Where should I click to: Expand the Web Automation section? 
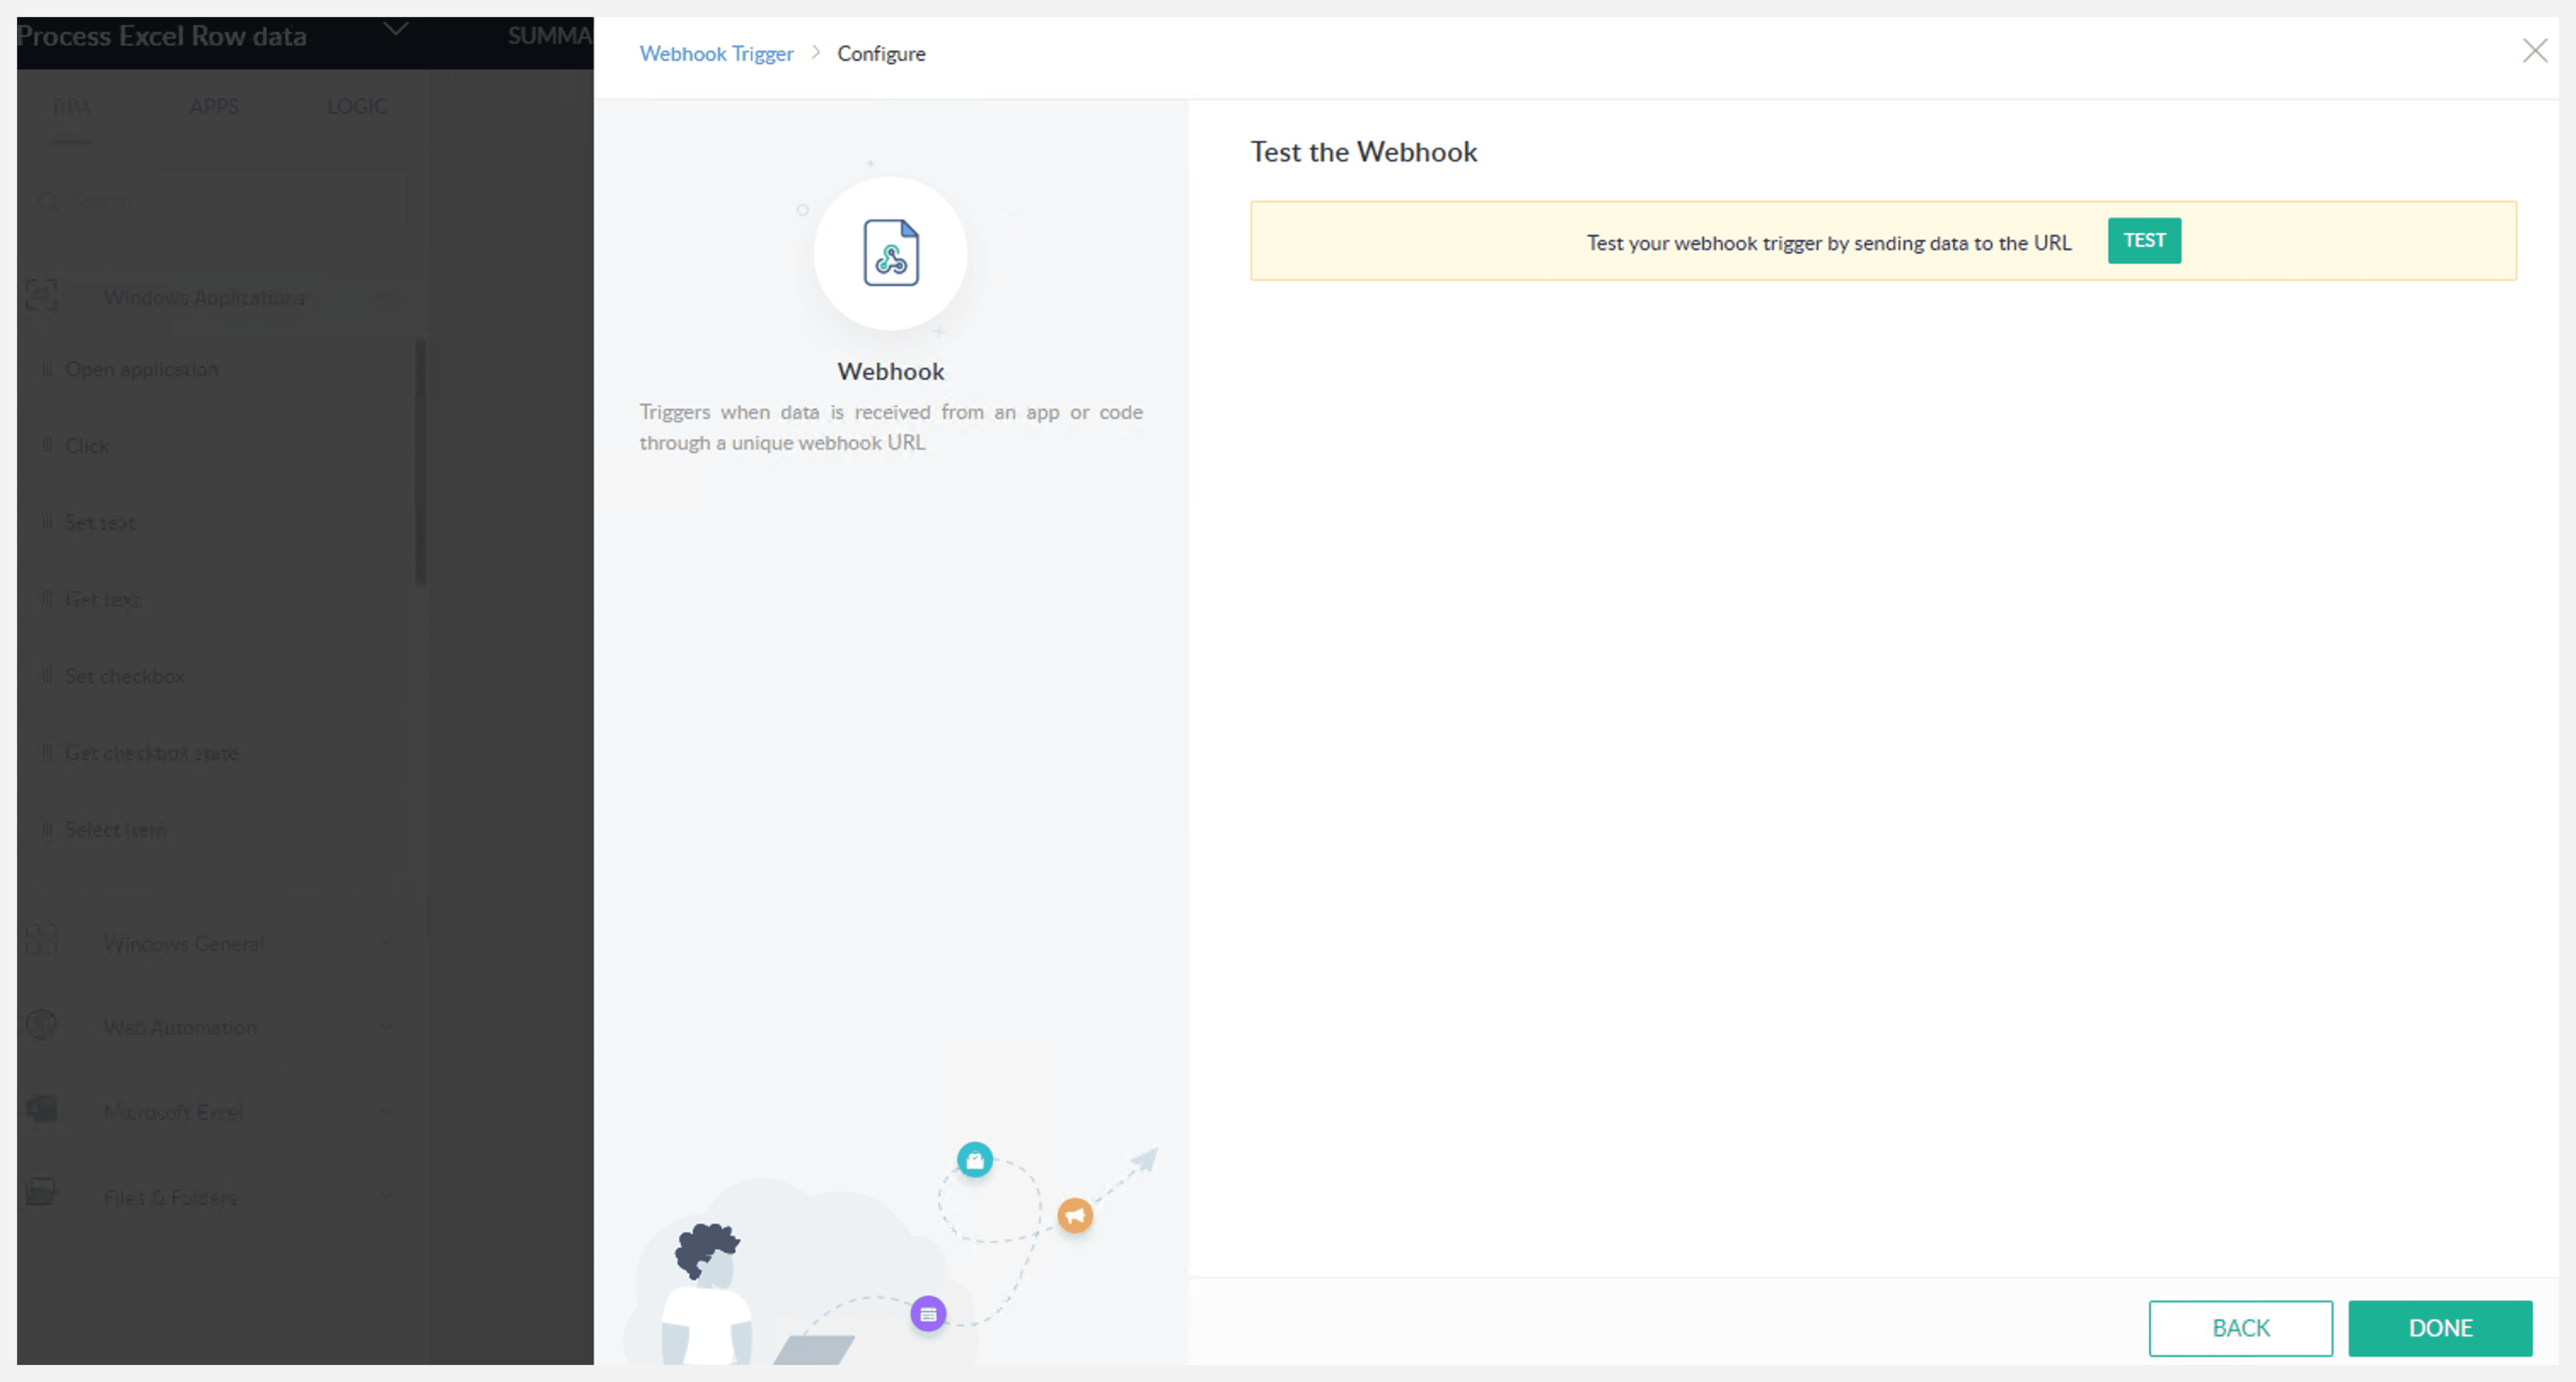[387, 1027]
